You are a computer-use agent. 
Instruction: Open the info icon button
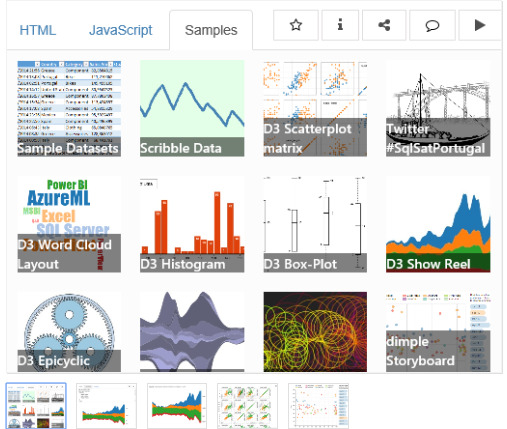click(340, 25)
